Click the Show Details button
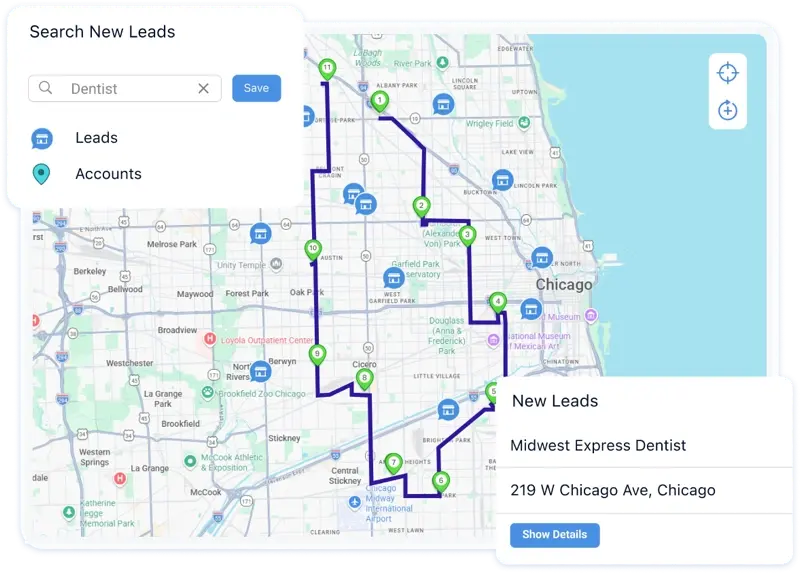 555,535
